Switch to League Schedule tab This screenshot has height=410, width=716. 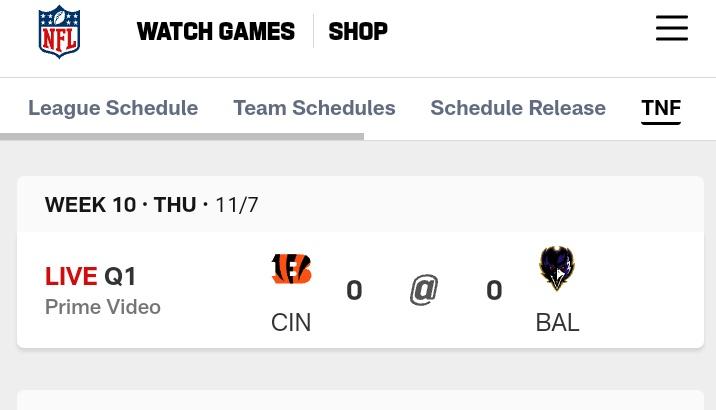(113, 108)
